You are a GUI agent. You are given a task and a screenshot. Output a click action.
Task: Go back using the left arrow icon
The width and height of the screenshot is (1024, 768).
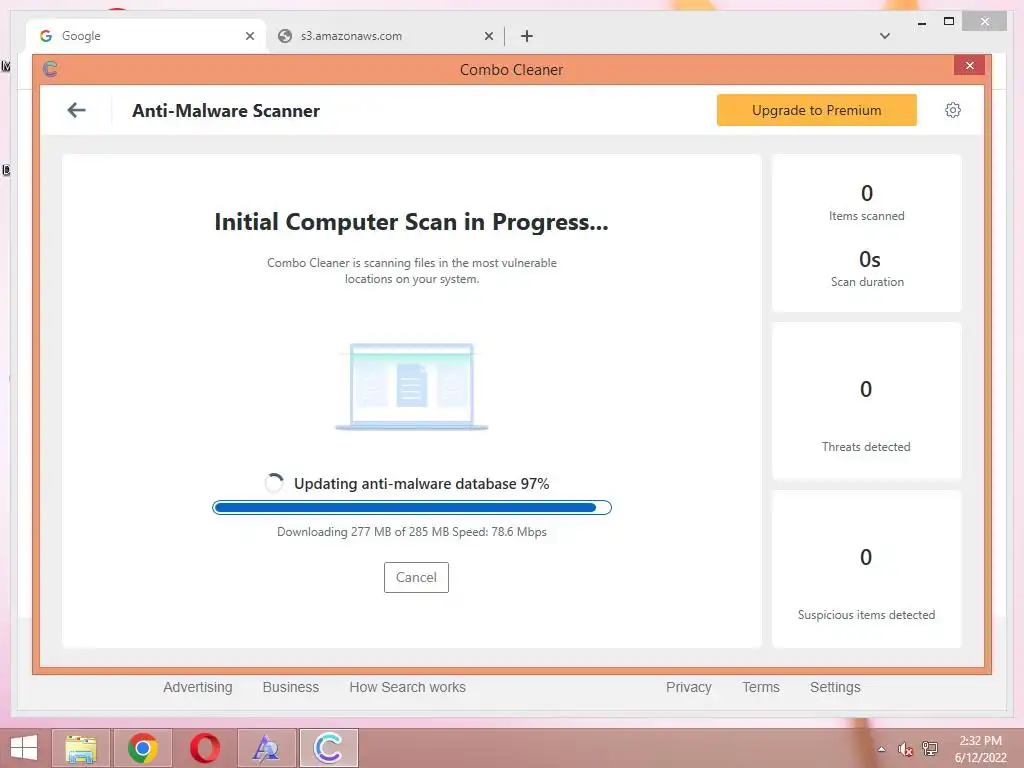[x=76, y=110]
